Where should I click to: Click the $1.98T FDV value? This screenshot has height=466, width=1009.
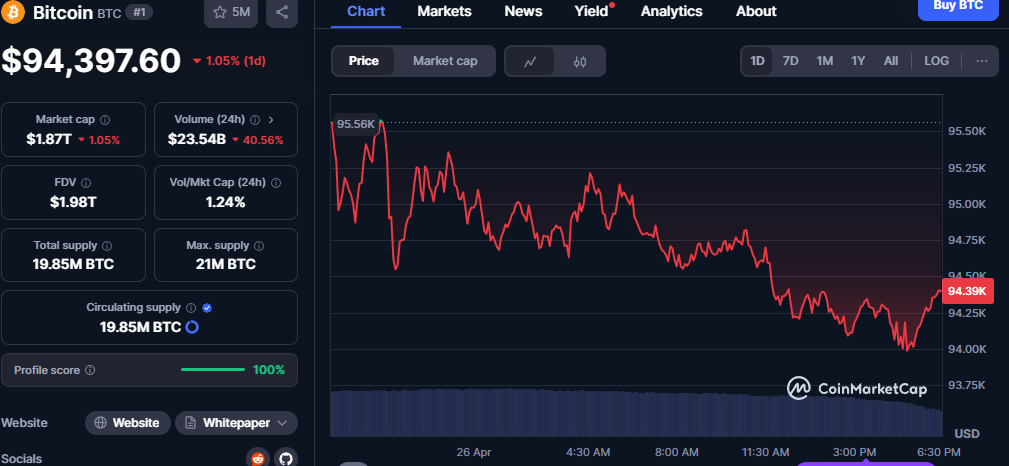[x=73, y=202]
